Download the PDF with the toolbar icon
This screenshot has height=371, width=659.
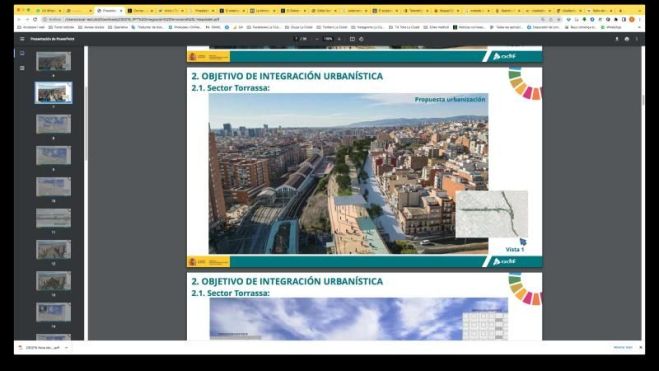tap(617, 39)
